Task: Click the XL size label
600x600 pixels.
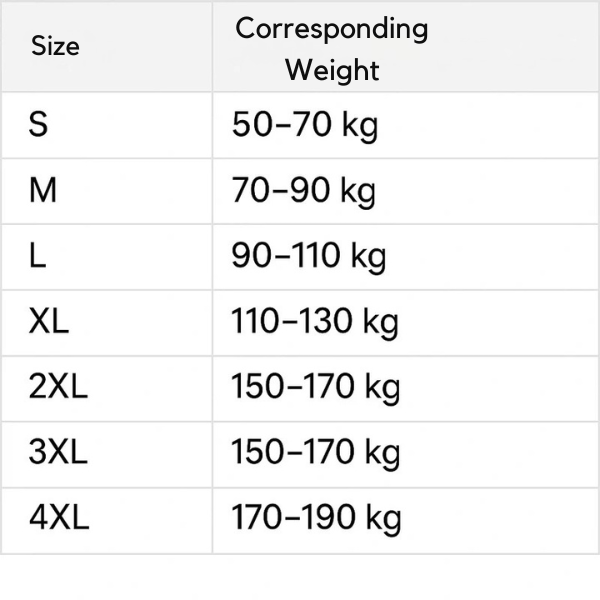Action: pyautogui.click(x=49, y=322)
